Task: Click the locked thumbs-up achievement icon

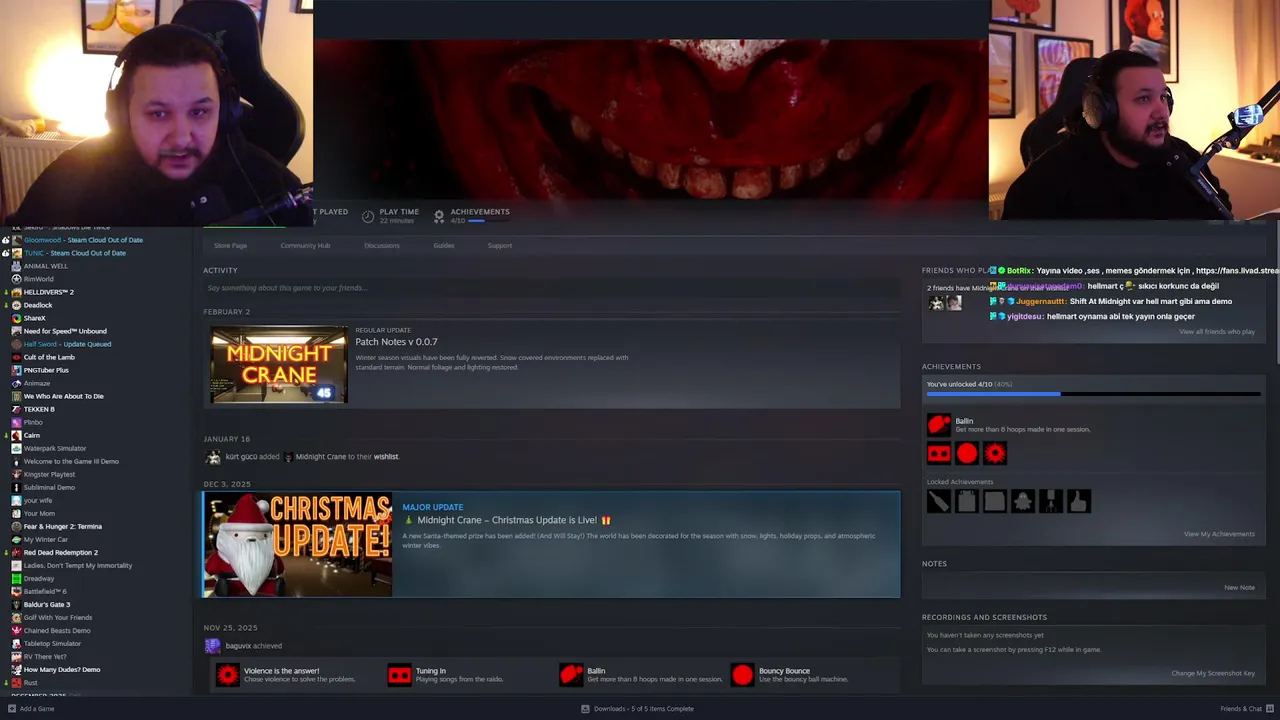Action: pyautogui.click(x=1078, y=501)
